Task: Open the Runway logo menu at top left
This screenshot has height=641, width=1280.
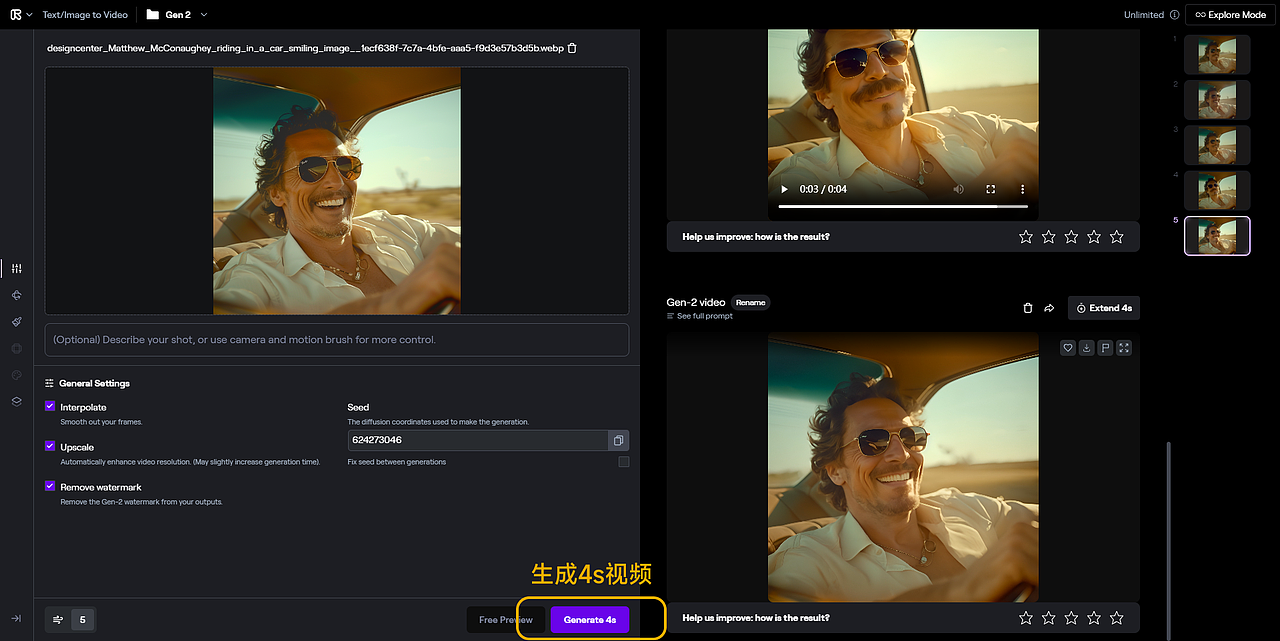Action: point(14,14)
